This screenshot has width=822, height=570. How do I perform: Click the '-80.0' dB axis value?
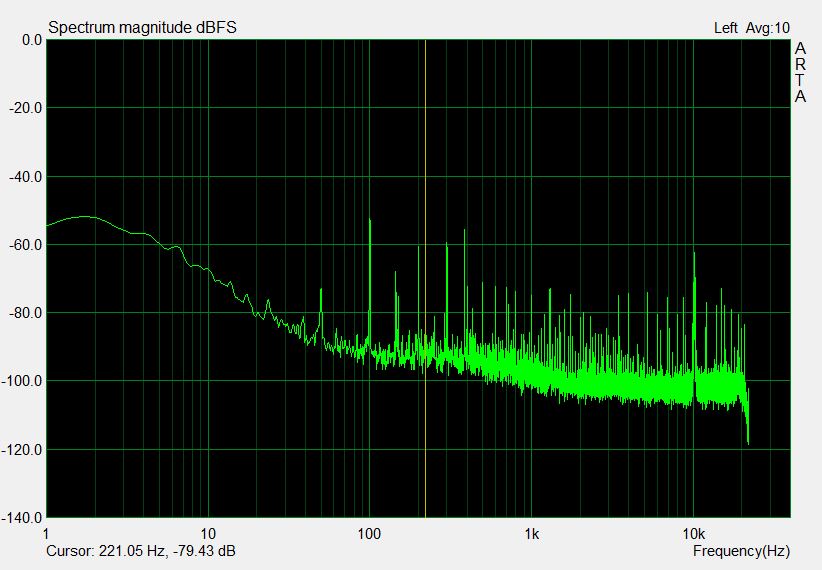(25, 313)
